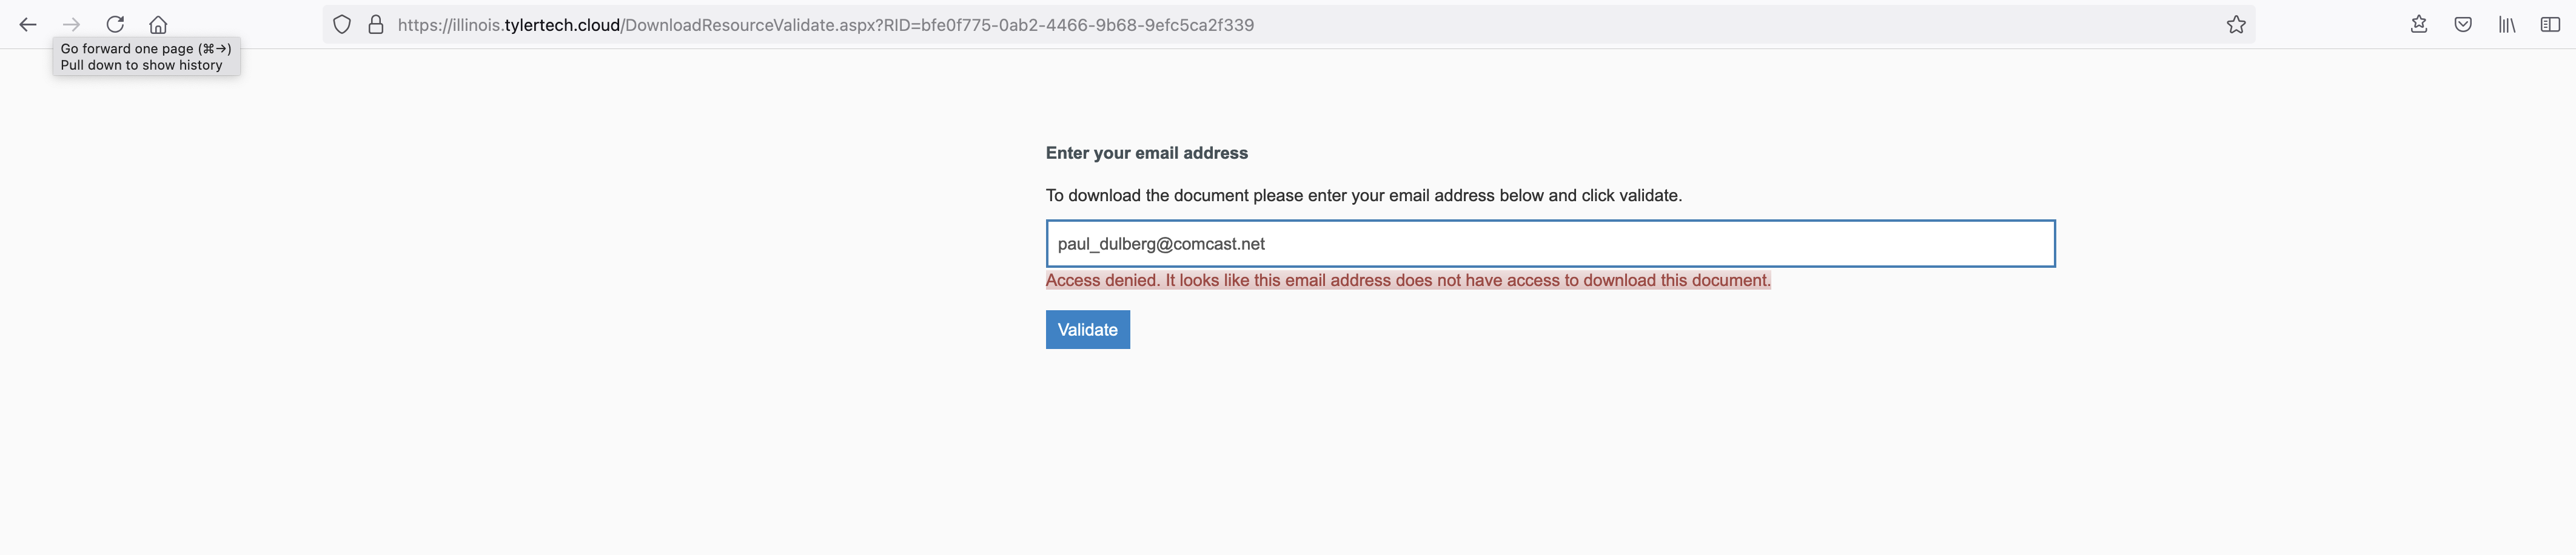Click the tylertech.cloud domain in the URL

tap(562, 25)
